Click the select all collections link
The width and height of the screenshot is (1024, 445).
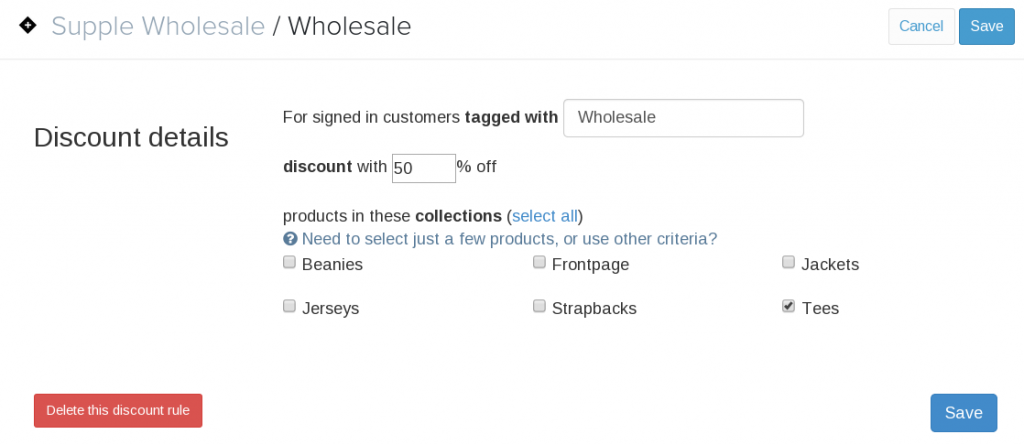pos(545,216)
